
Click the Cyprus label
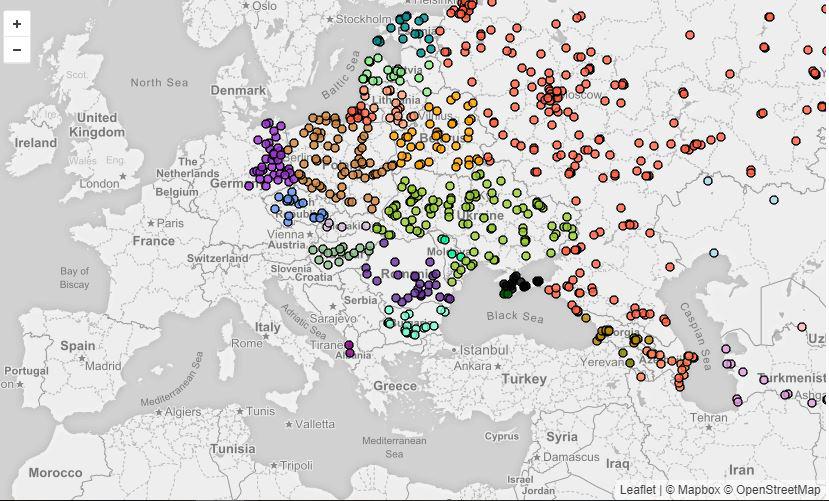[x=502, y=437]
